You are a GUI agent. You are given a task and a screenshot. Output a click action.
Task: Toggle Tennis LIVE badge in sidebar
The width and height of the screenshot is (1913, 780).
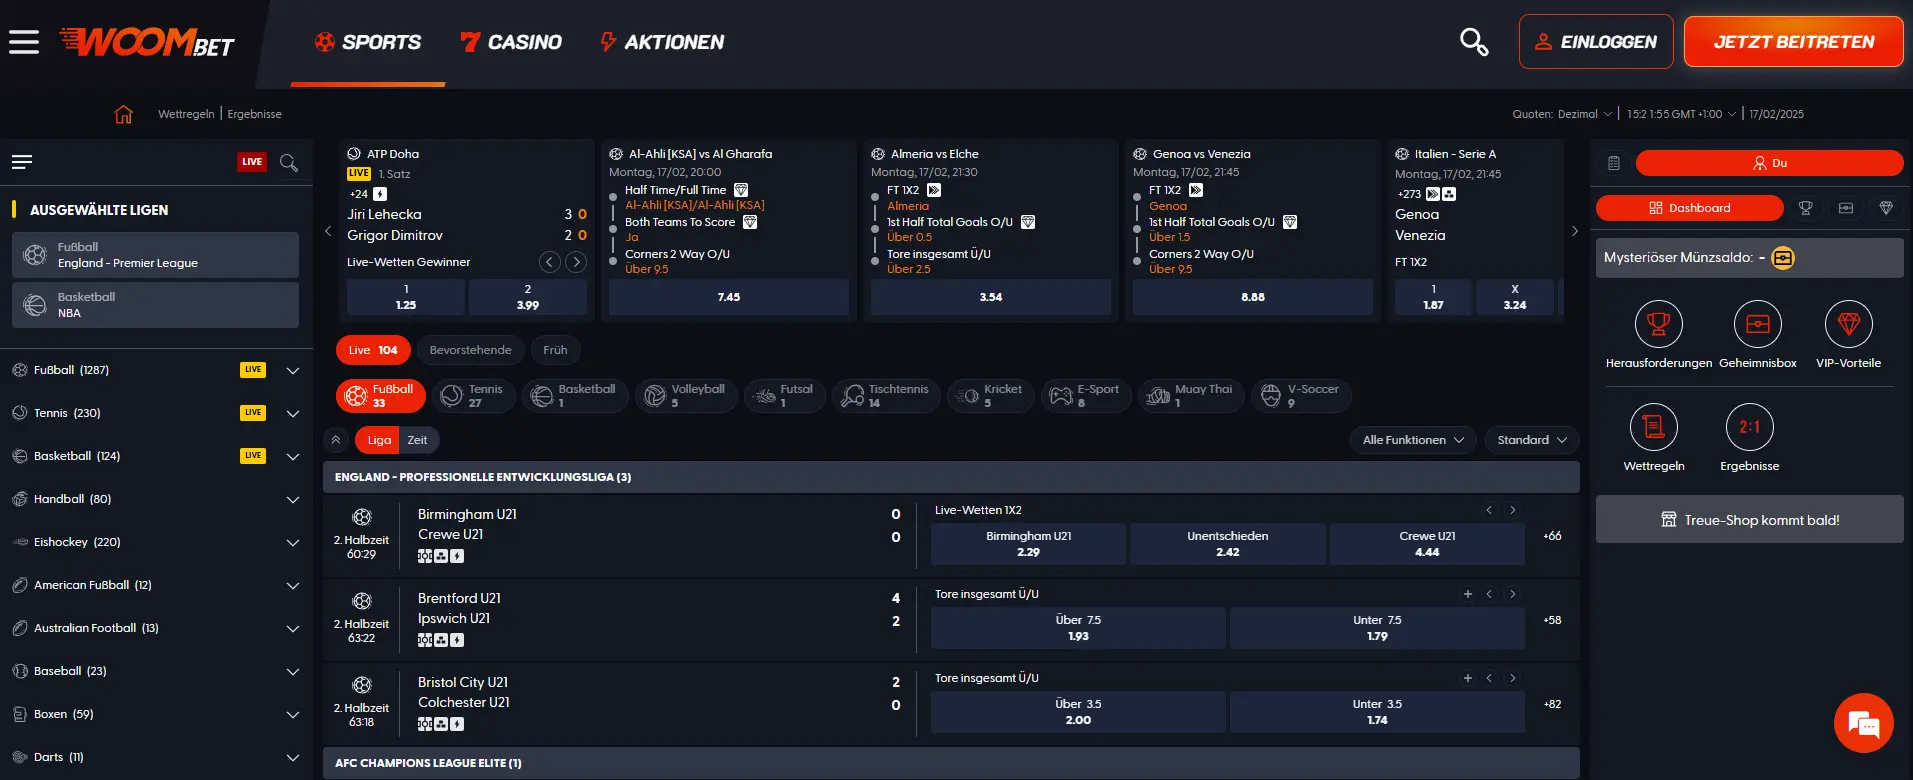[x=253, y=413]
